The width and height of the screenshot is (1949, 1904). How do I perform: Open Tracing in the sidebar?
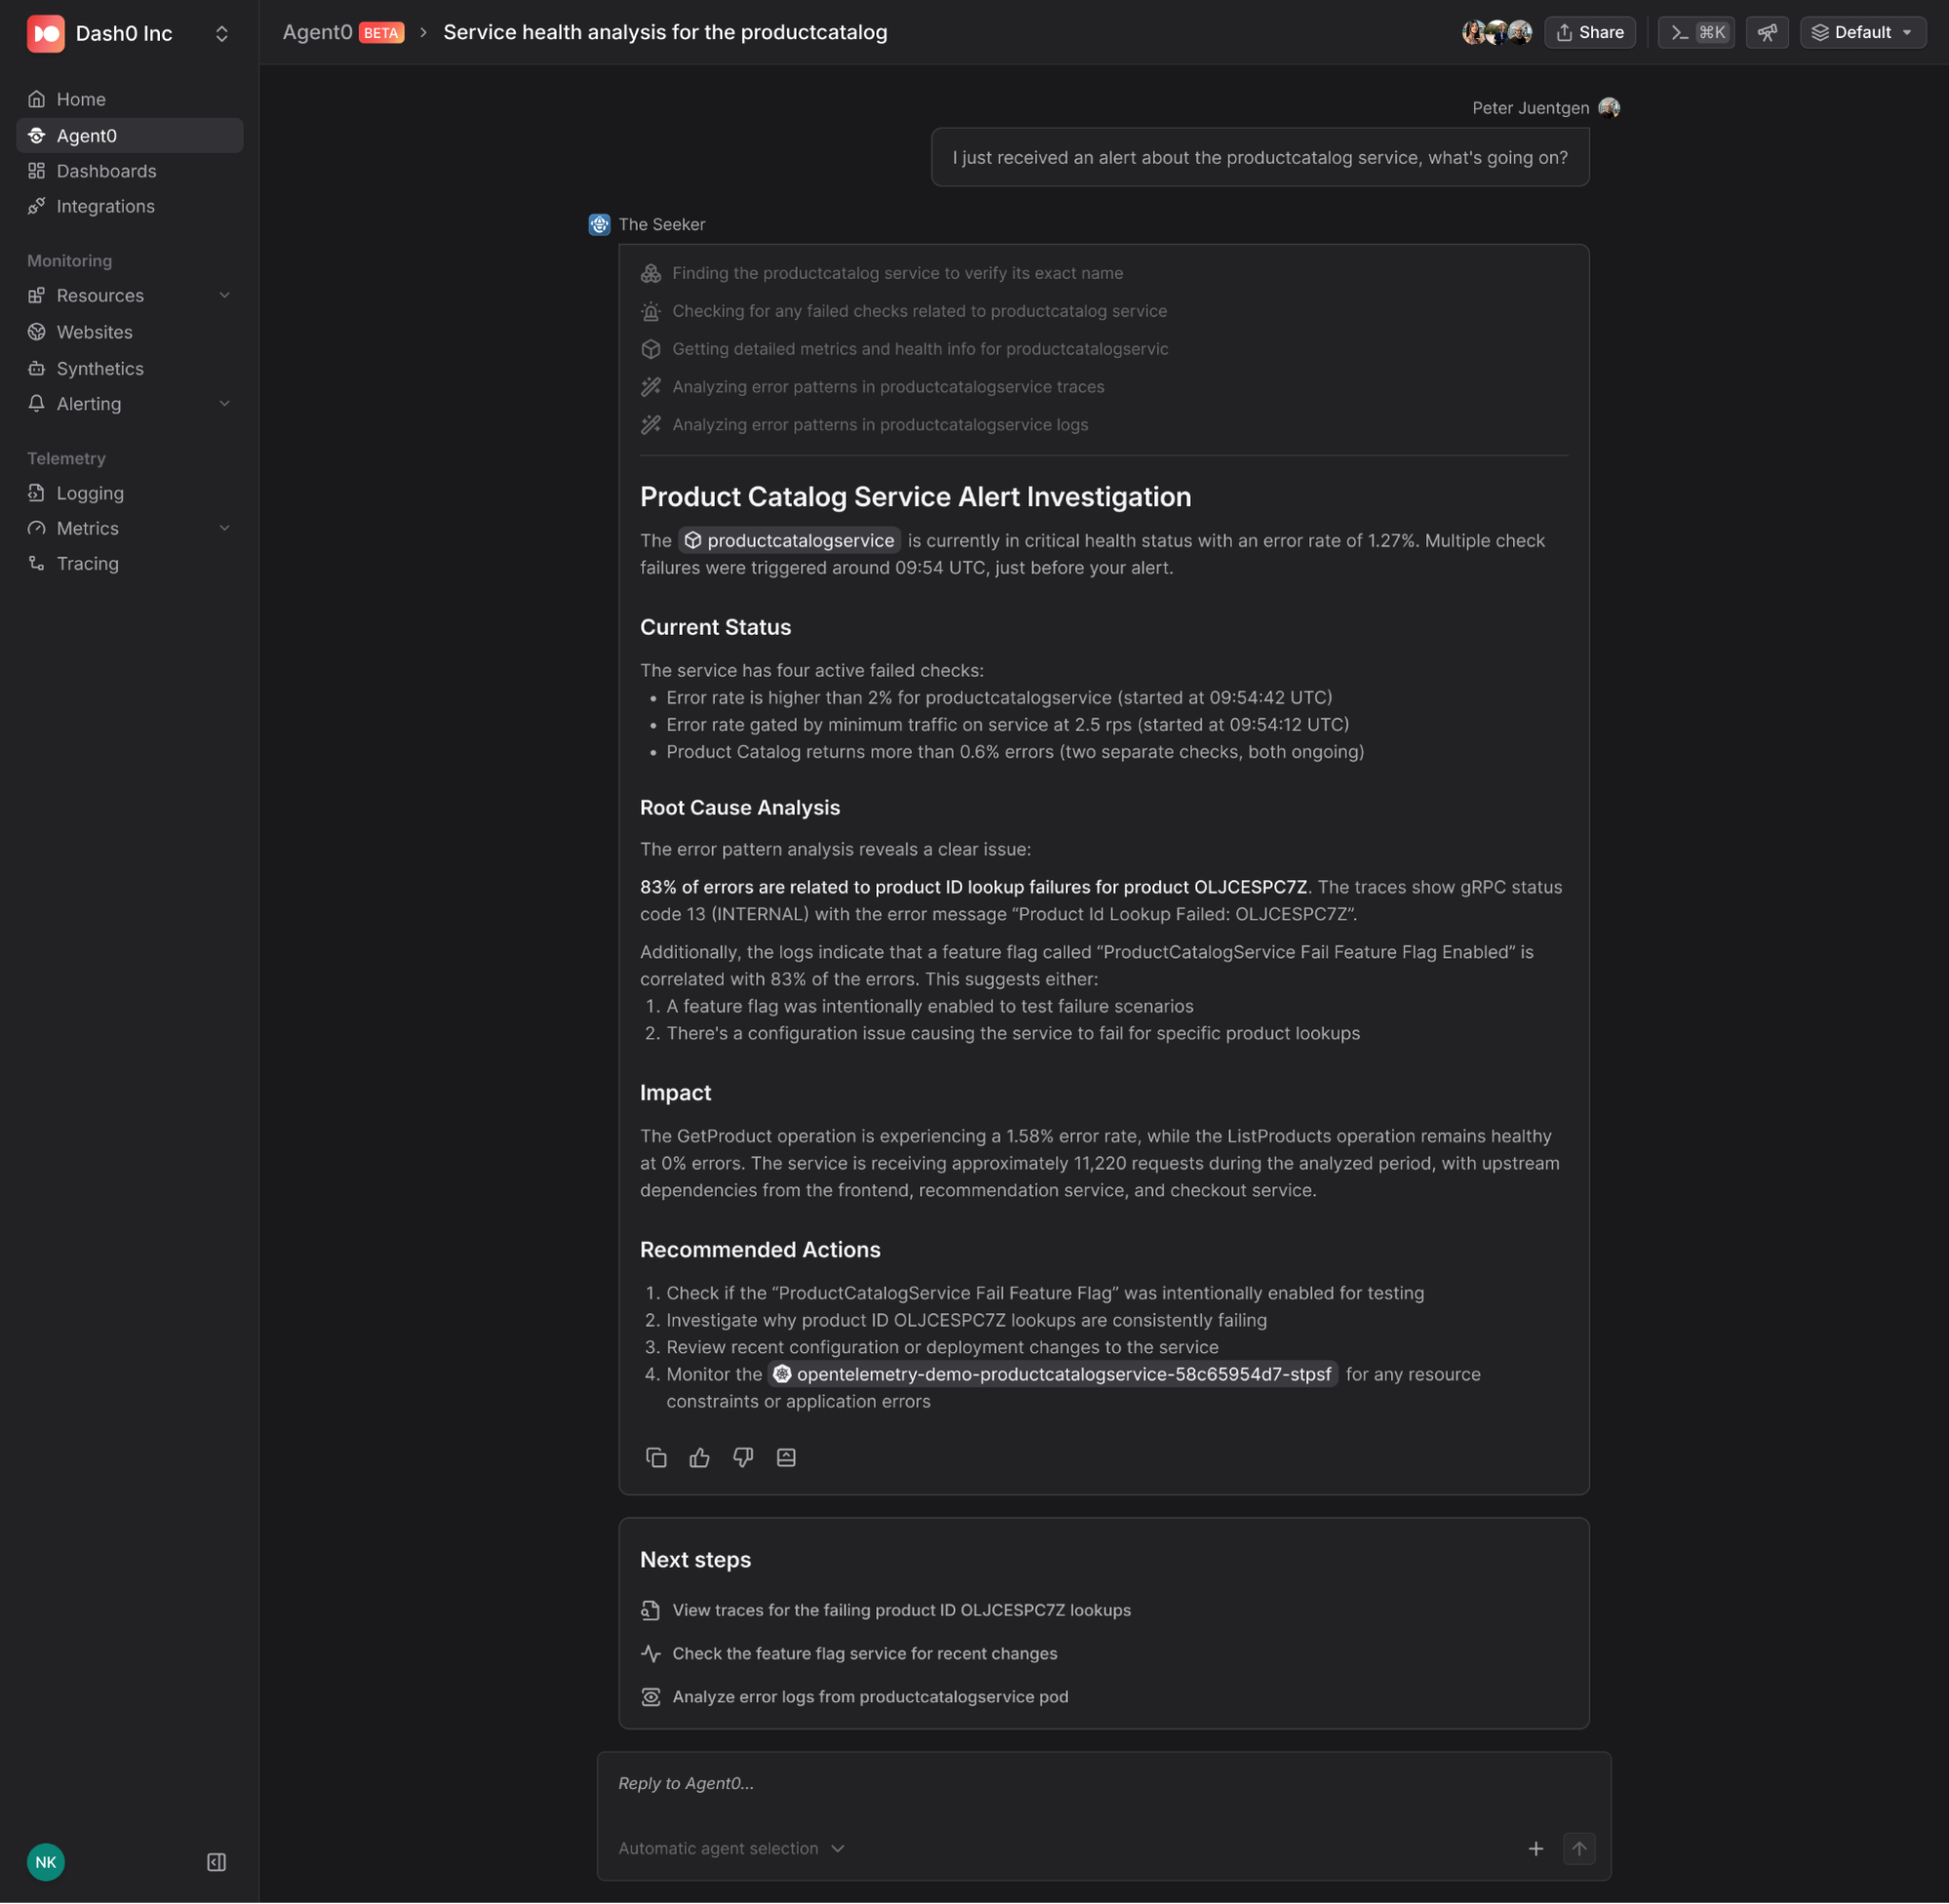click(87, 563)
